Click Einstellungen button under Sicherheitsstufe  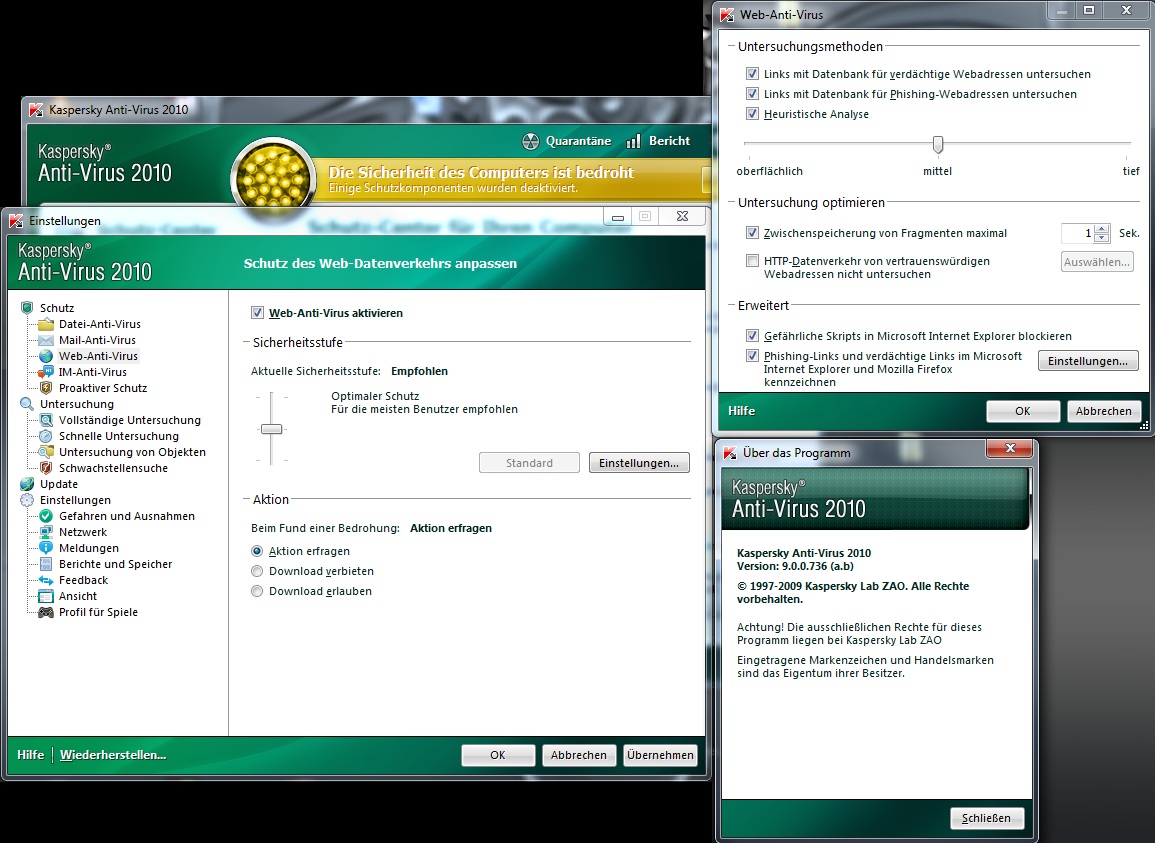click(x=639, y=463)
